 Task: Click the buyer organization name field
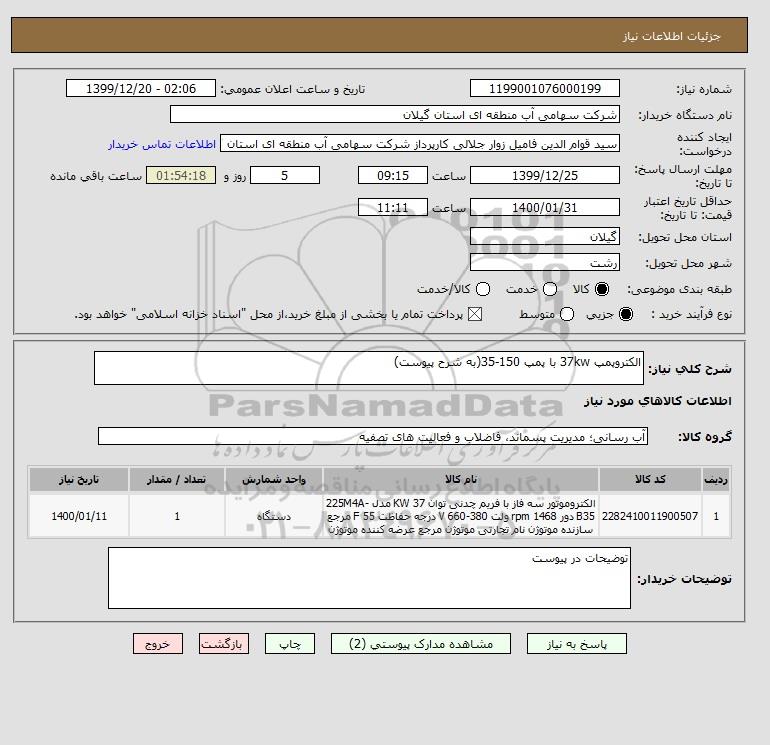pyautogui.click(x=395, y=114)
